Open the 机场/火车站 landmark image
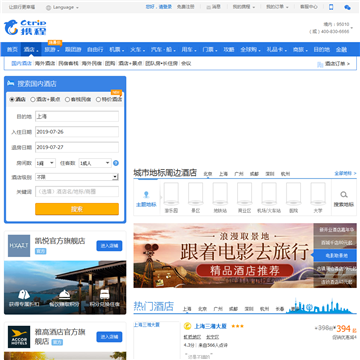The width and height of the screenshot is (360, 360). tap(269, 194)
